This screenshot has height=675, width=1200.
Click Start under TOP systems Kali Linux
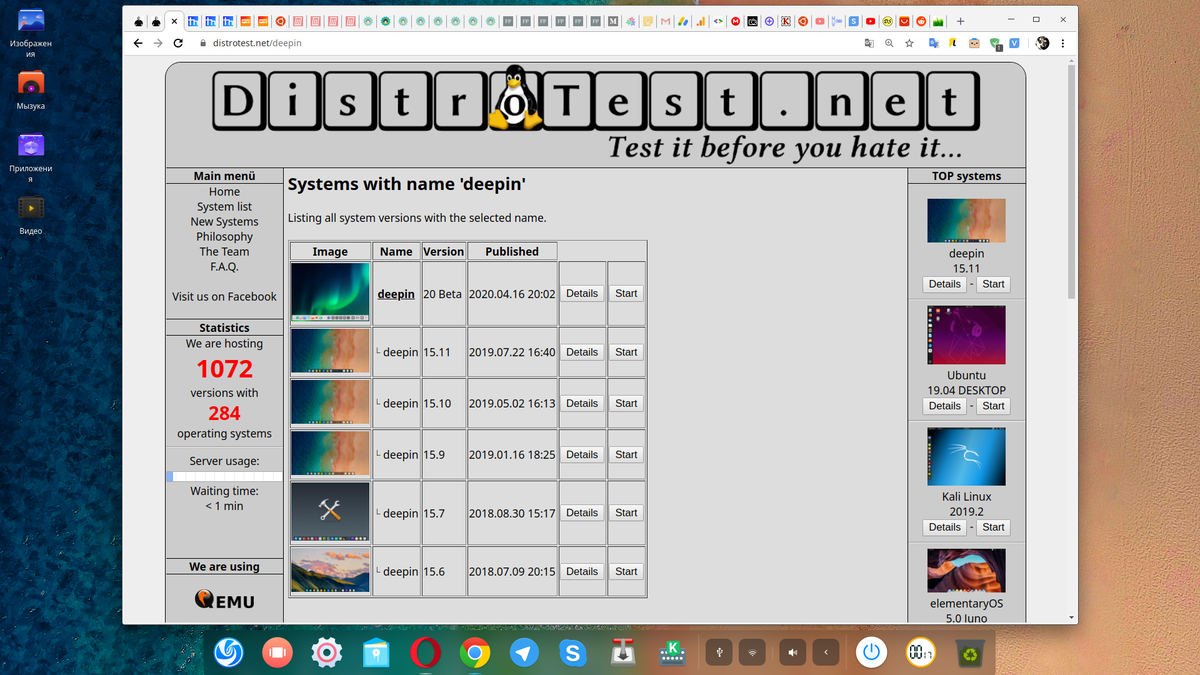(x=993, y=527)
